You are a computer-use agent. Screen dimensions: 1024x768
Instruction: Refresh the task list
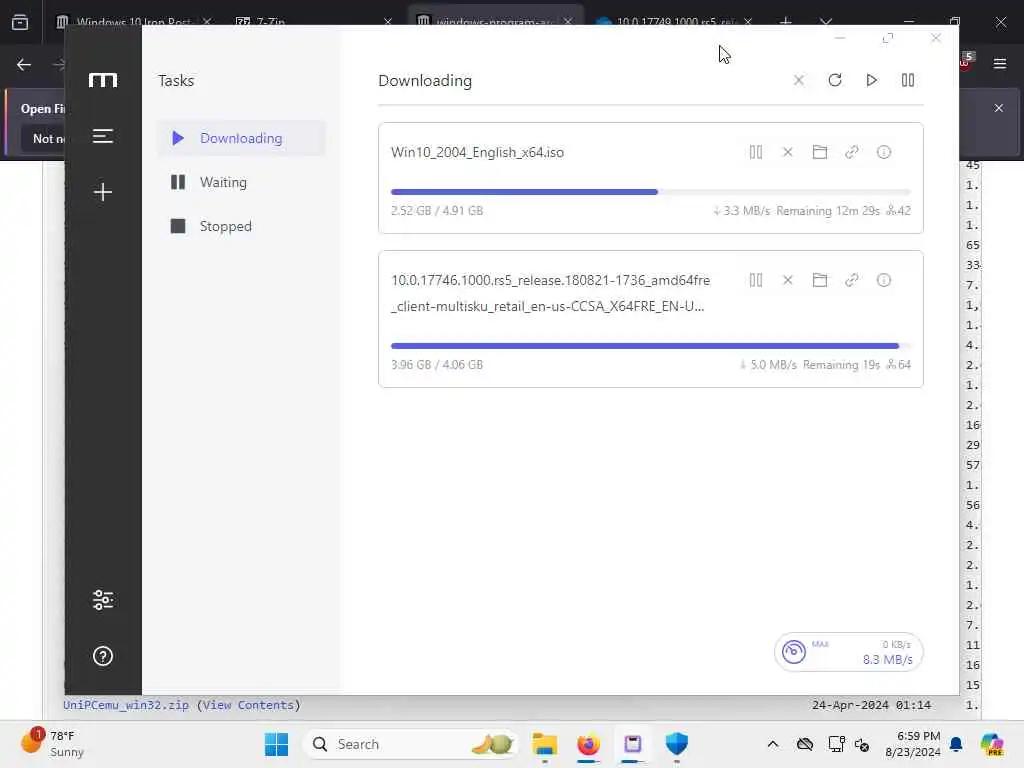coord(835,80)
